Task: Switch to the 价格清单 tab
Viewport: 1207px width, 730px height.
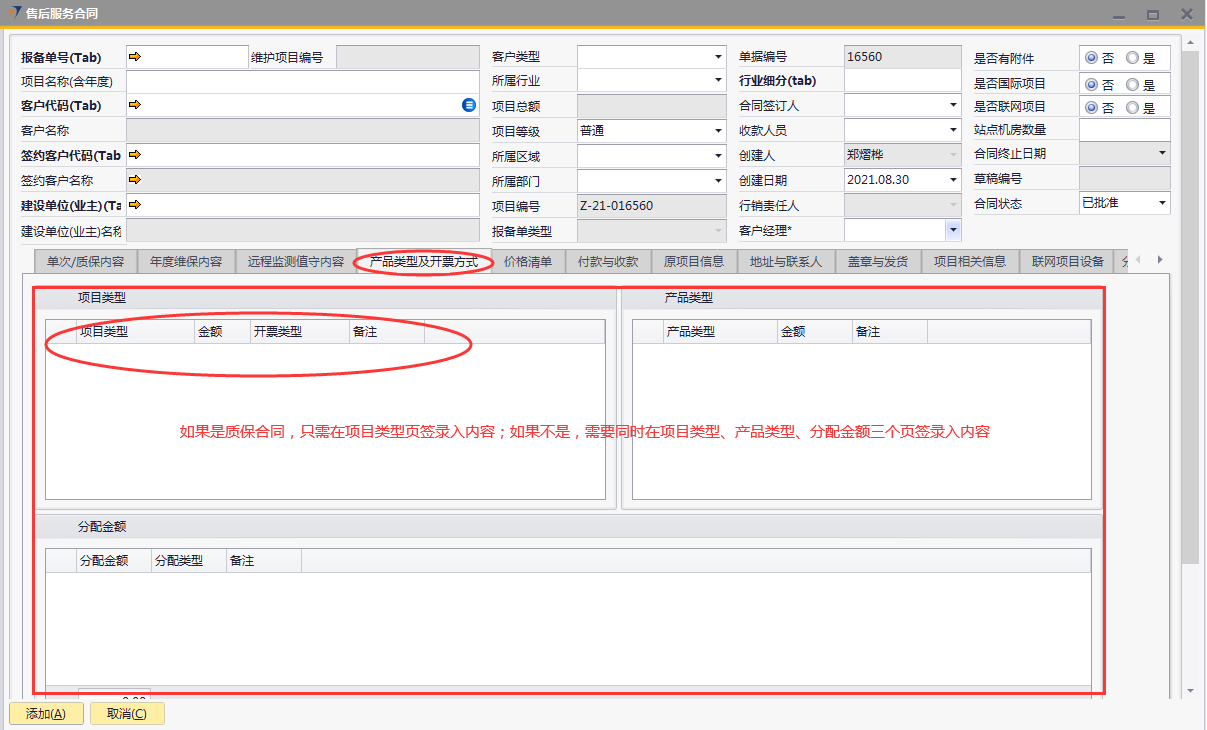Action: click(528, 262)
